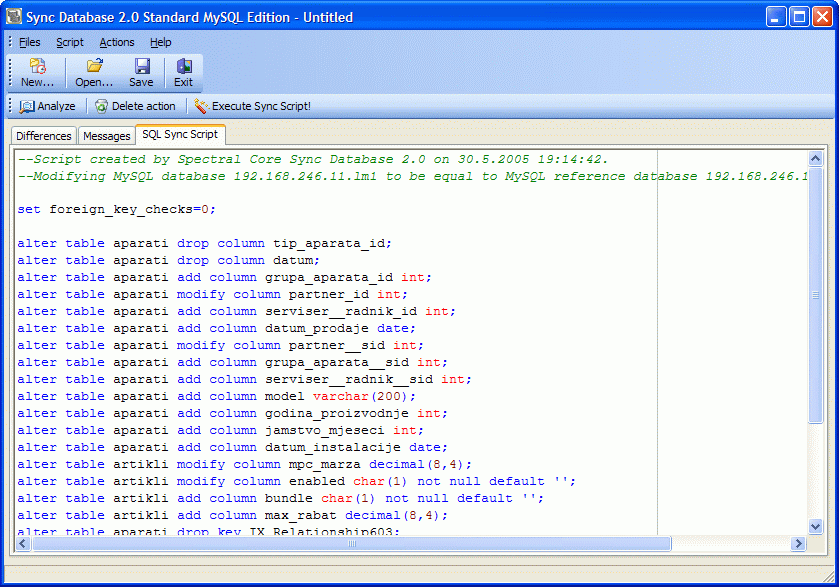Click the line adding serviser__radnik__sid
Viewport: 839px width, 587px height.
(245, 380)
